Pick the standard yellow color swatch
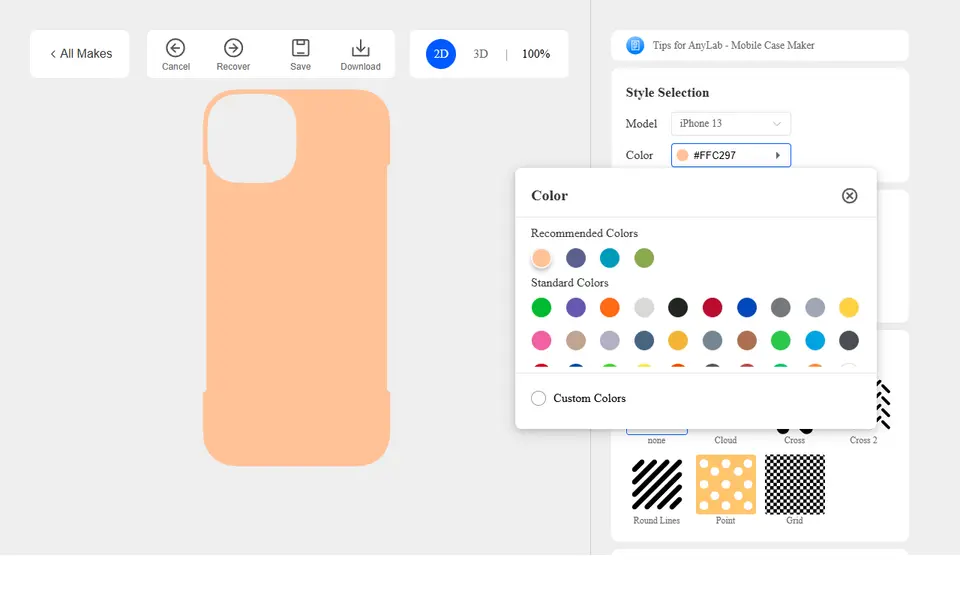960x600 pixels. click(849, 307)
